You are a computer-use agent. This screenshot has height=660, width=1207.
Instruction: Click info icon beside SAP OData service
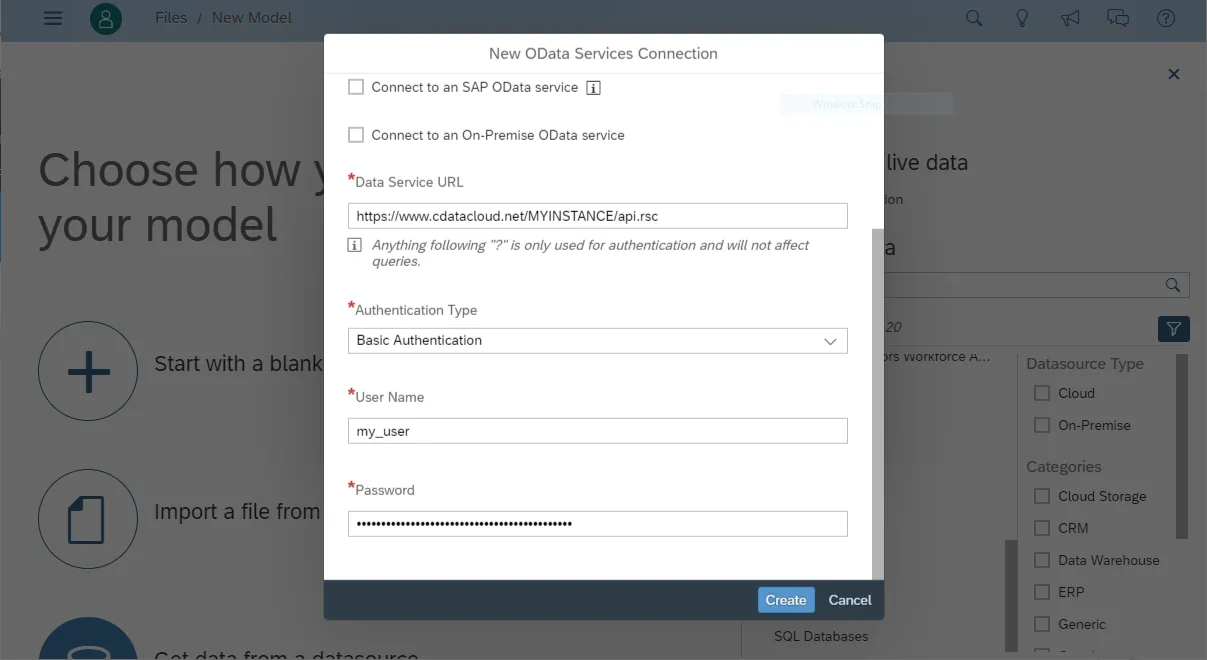(593, 88)
